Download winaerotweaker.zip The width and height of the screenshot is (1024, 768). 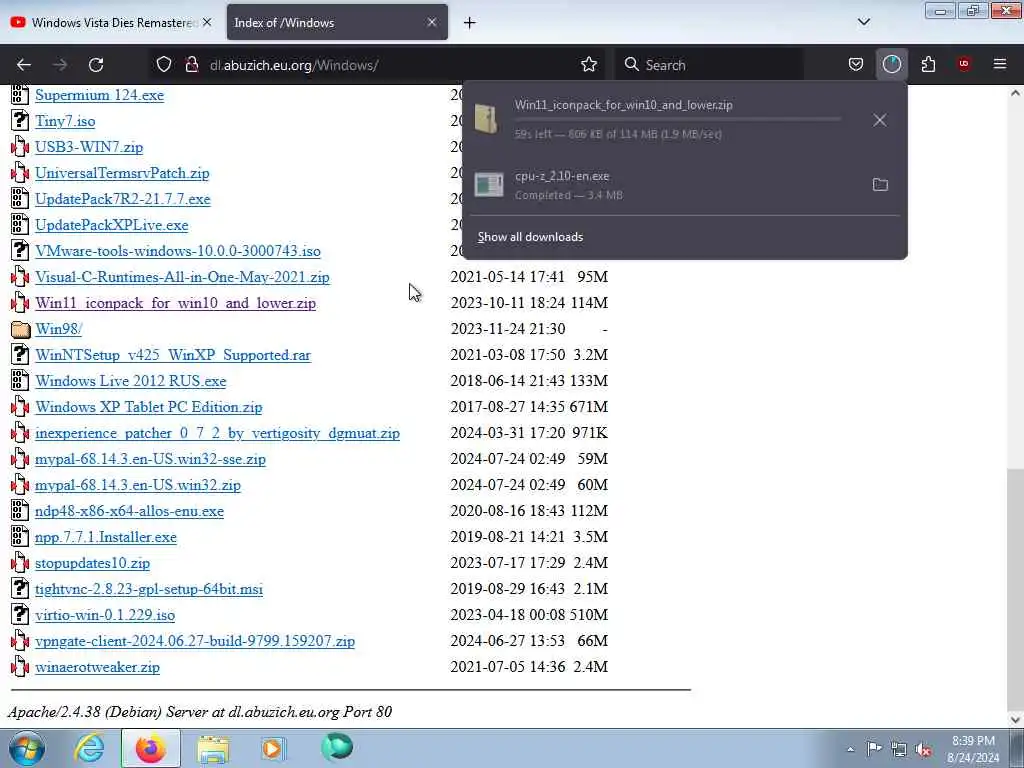97,667
